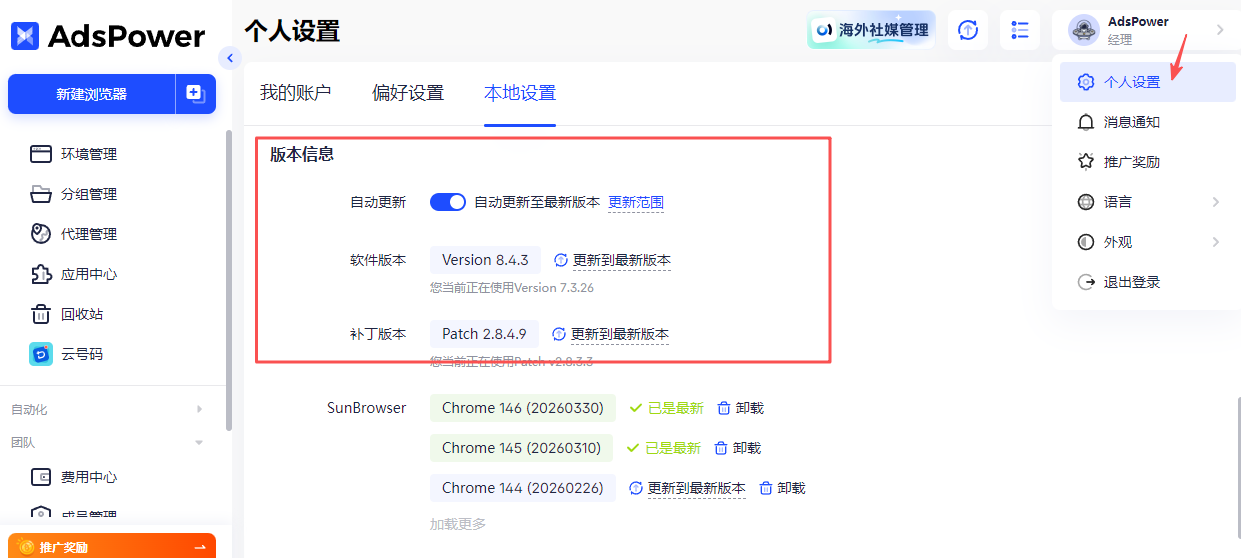Viewport: 1241px width, 558px height.
Task: Update Chrome 144 to latest version
Action: [x=697, y=488]
